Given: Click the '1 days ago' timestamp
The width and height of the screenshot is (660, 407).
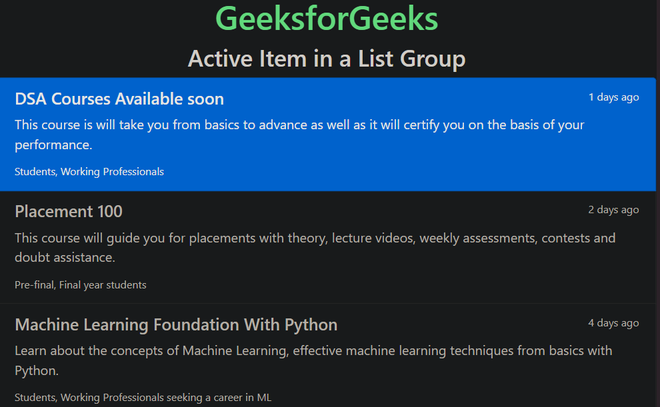Looking at the screenshot, I should tap(613, 98).
